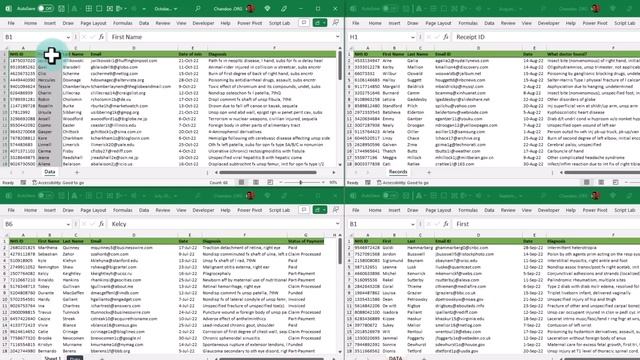Open Customize Quick Access Toolbar dropdown, top-left window
640x360 pixels.
tap(144, 9)
